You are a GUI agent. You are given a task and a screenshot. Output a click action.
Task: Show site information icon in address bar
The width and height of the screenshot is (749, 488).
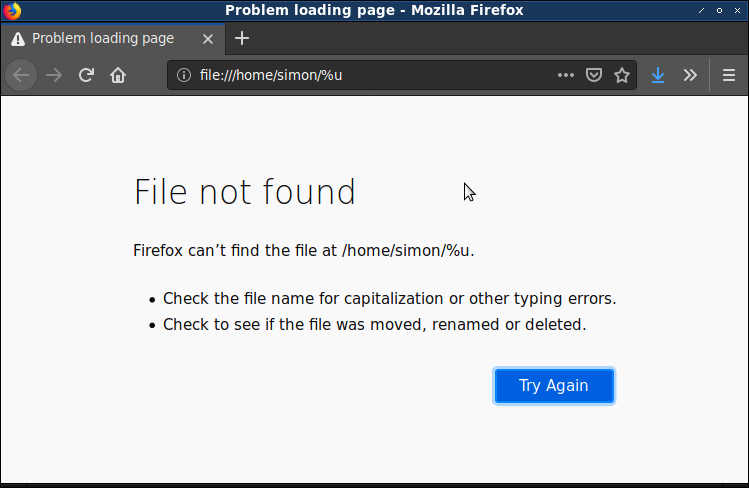point(184,75)
